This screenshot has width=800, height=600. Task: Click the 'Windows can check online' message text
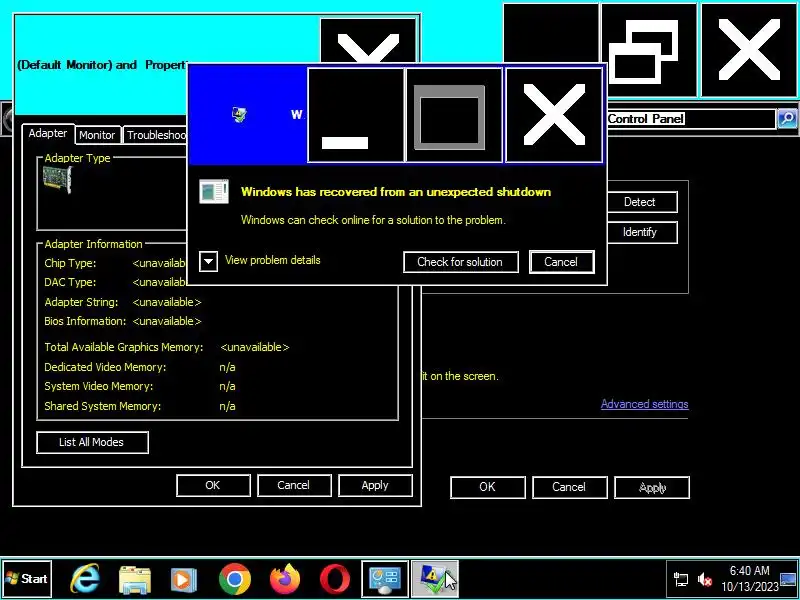(x=373, y=220)
